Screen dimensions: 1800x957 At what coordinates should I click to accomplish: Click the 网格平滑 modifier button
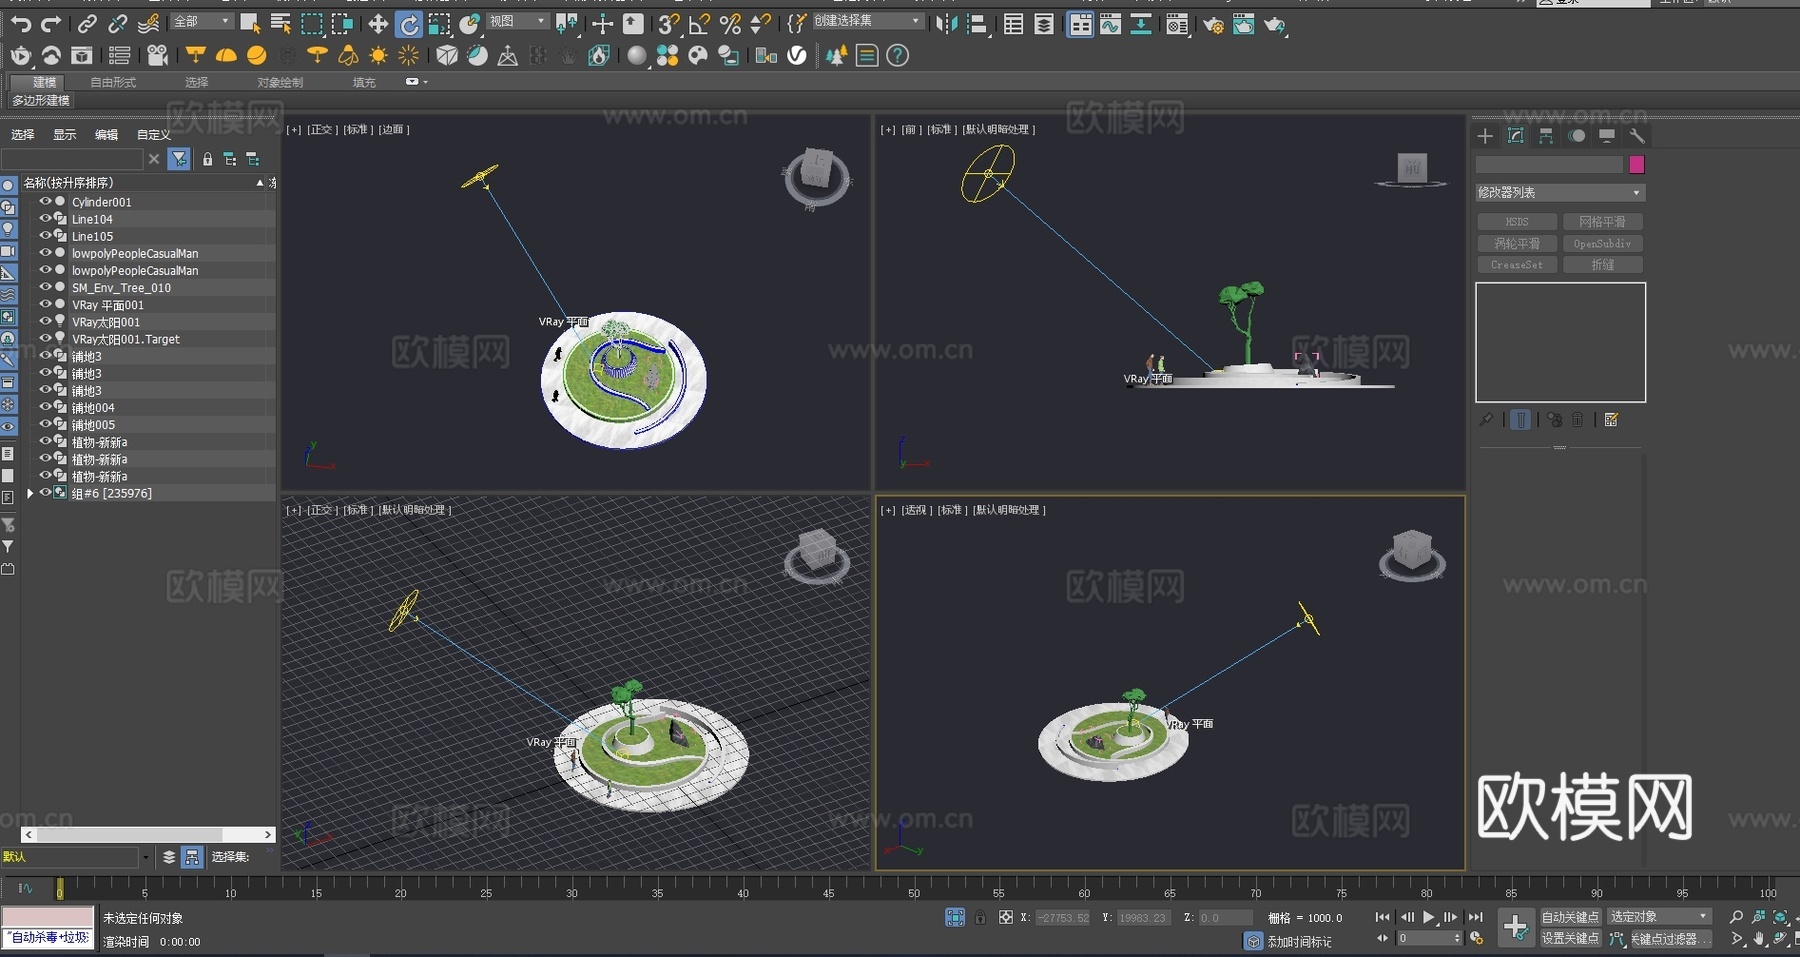click(1602, 222)
